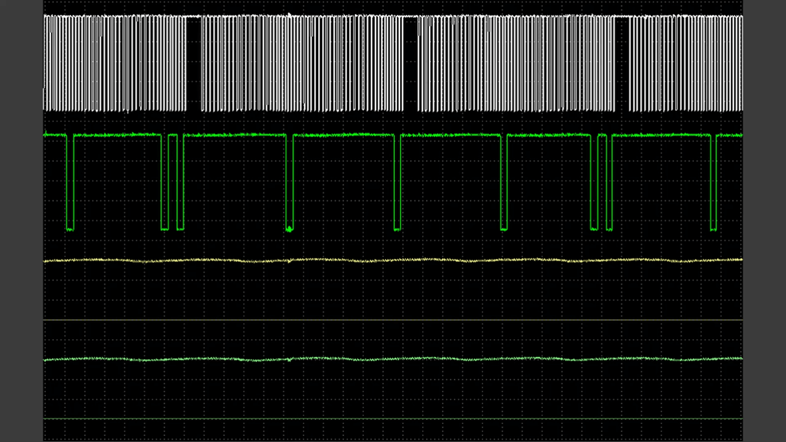
Task: Select the yellow flat signal trace
Action: tap(400, 261)
